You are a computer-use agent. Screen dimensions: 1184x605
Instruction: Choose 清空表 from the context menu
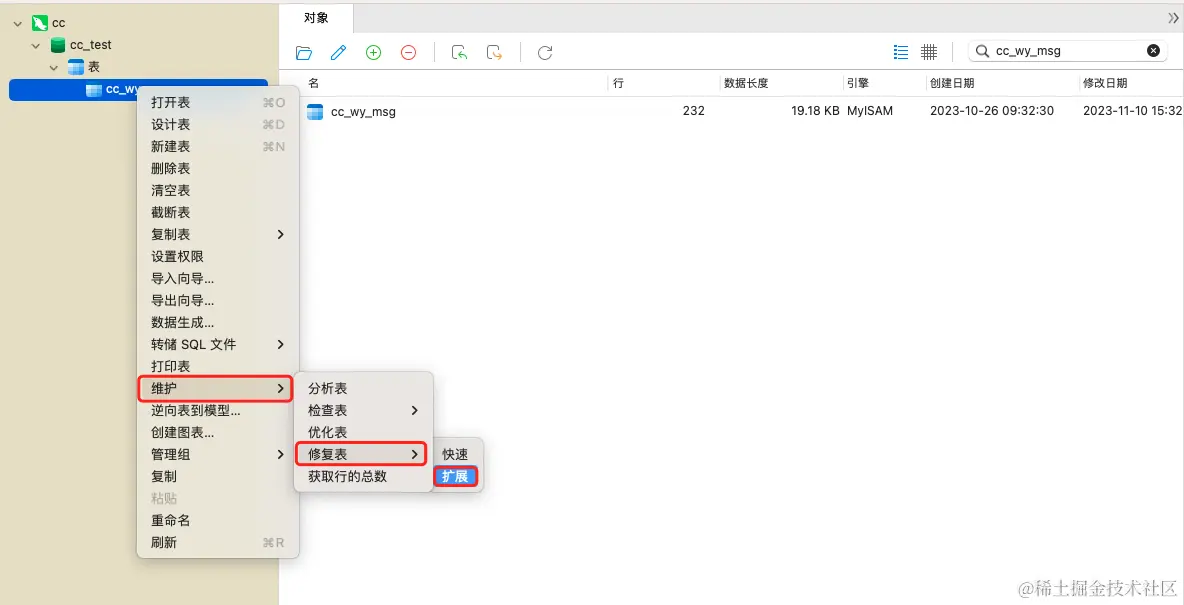point(218,190)
